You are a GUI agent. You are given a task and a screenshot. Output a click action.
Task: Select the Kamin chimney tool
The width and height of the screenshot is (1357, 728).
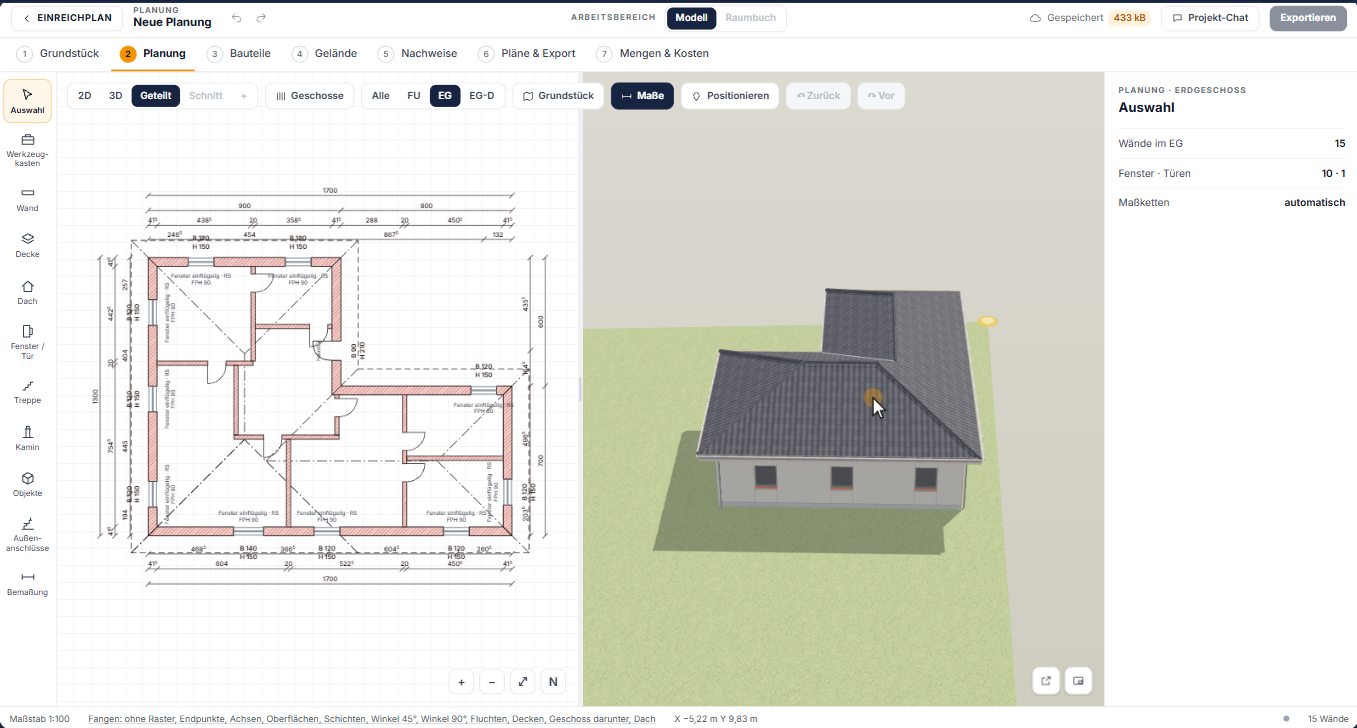click(x=28, y=438)
